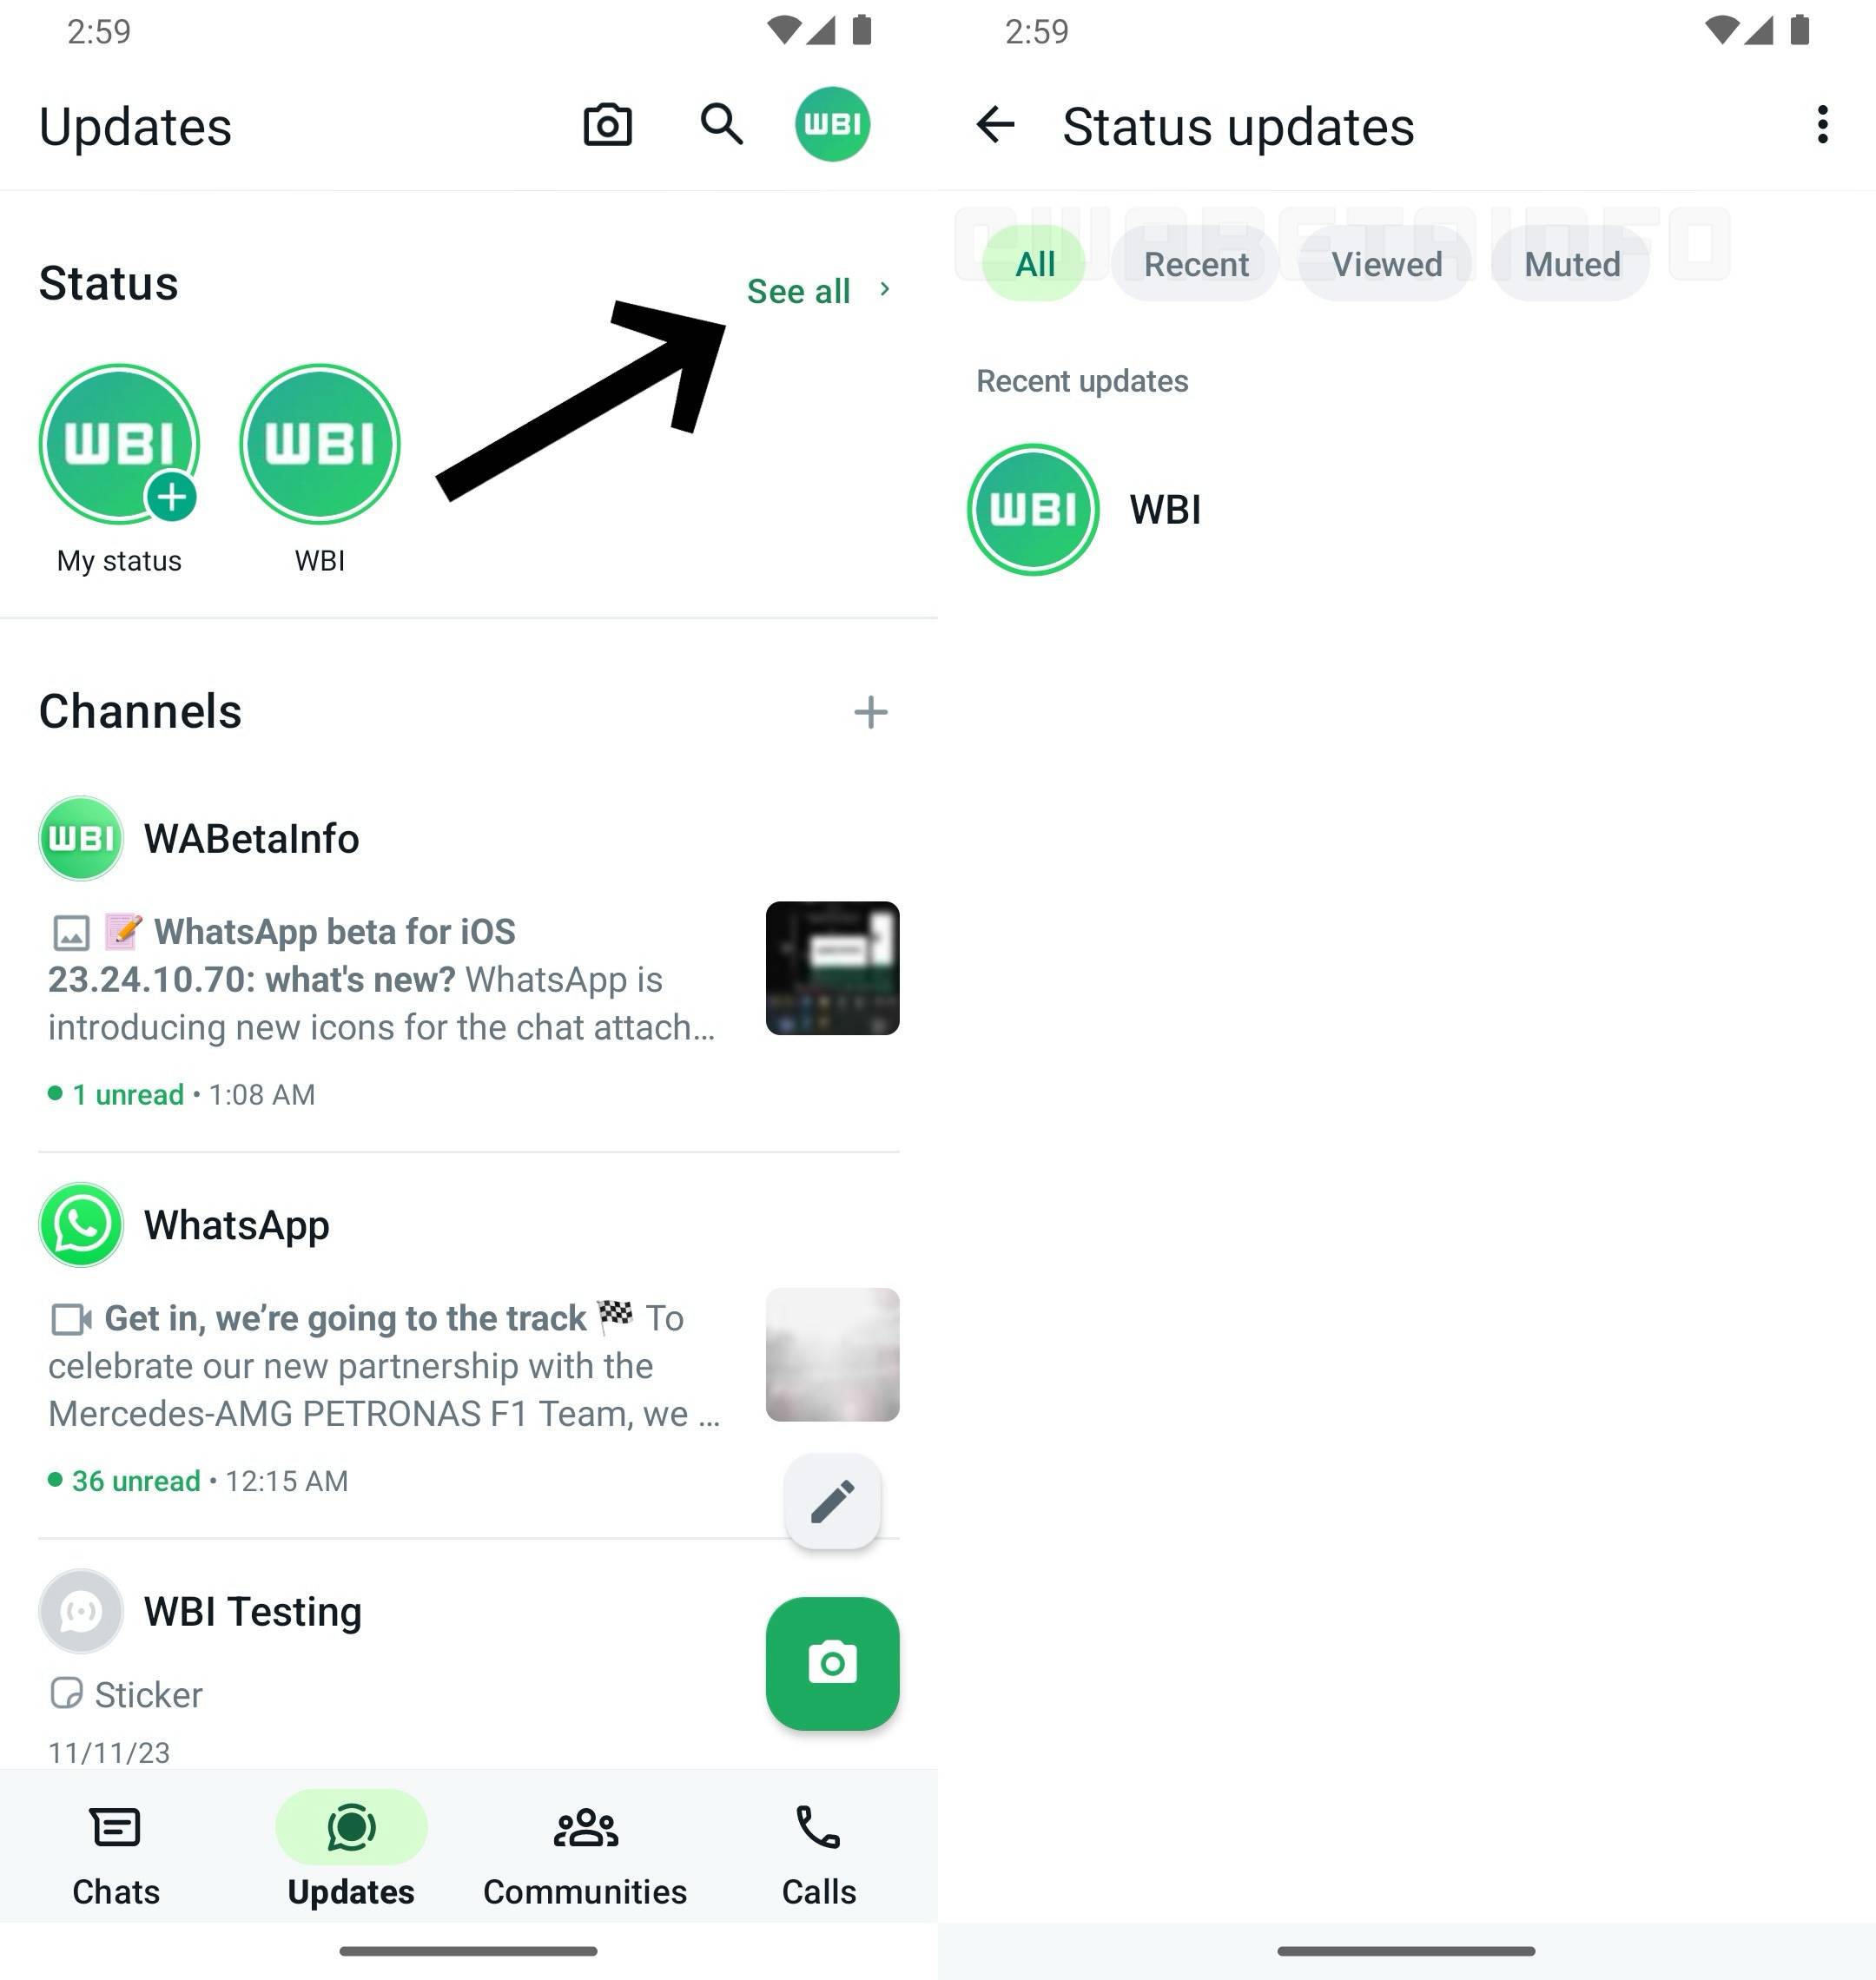Screen dimensions: 1876x1980
Task: Open your WBI profile avatar
Action: 832,123
